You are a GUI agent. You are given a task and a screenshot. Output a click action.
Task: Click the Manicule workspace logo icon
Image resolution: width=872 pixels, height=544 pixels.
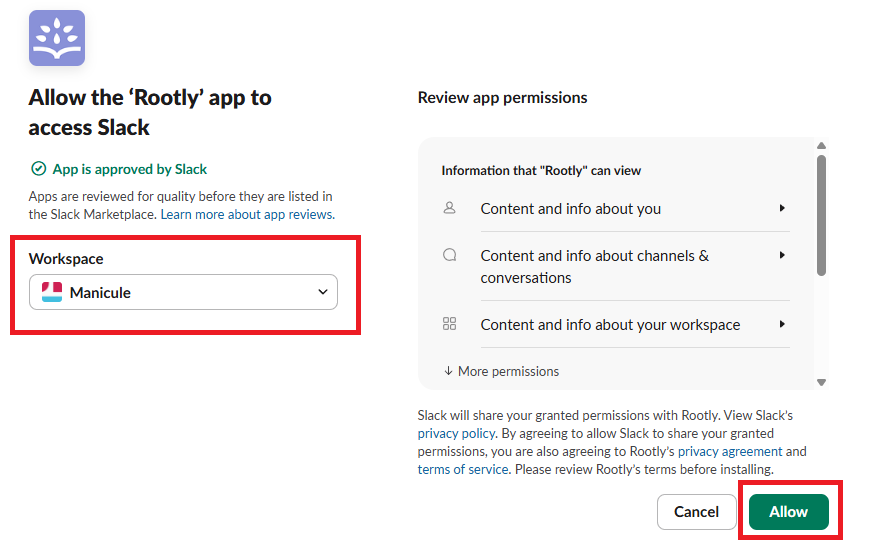pos(52,292)
